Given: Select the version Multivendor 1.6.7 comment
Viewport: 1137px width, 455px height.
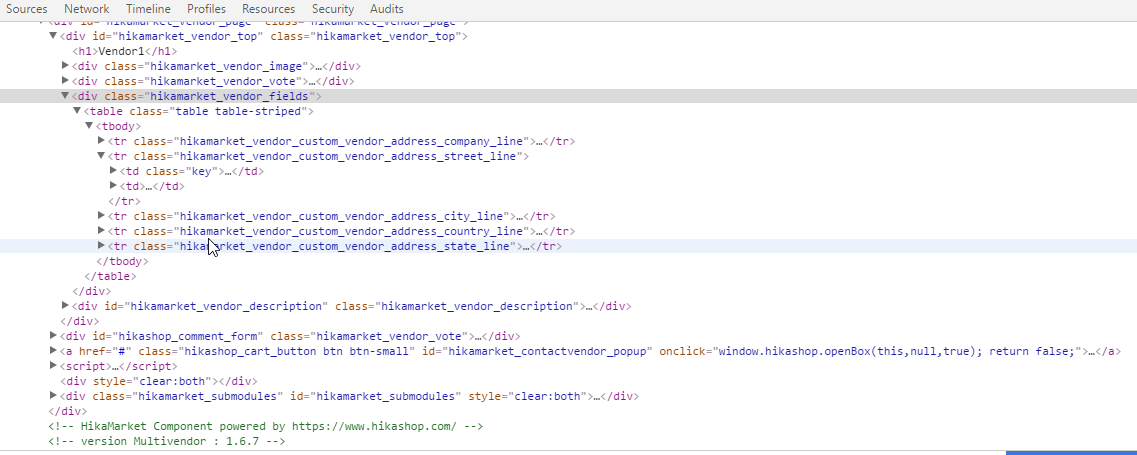Looking at the screenshot, I should 167,441.
